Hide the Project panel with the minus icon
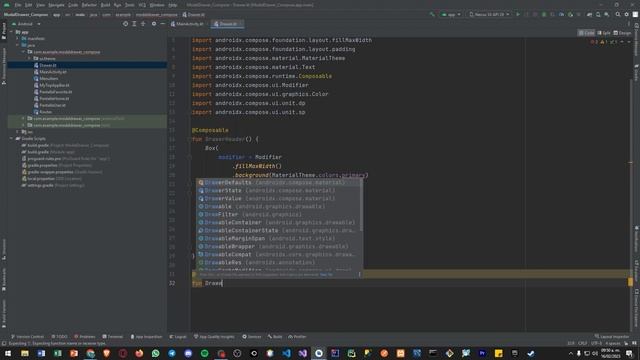The image size is (640, 360). 162,24
